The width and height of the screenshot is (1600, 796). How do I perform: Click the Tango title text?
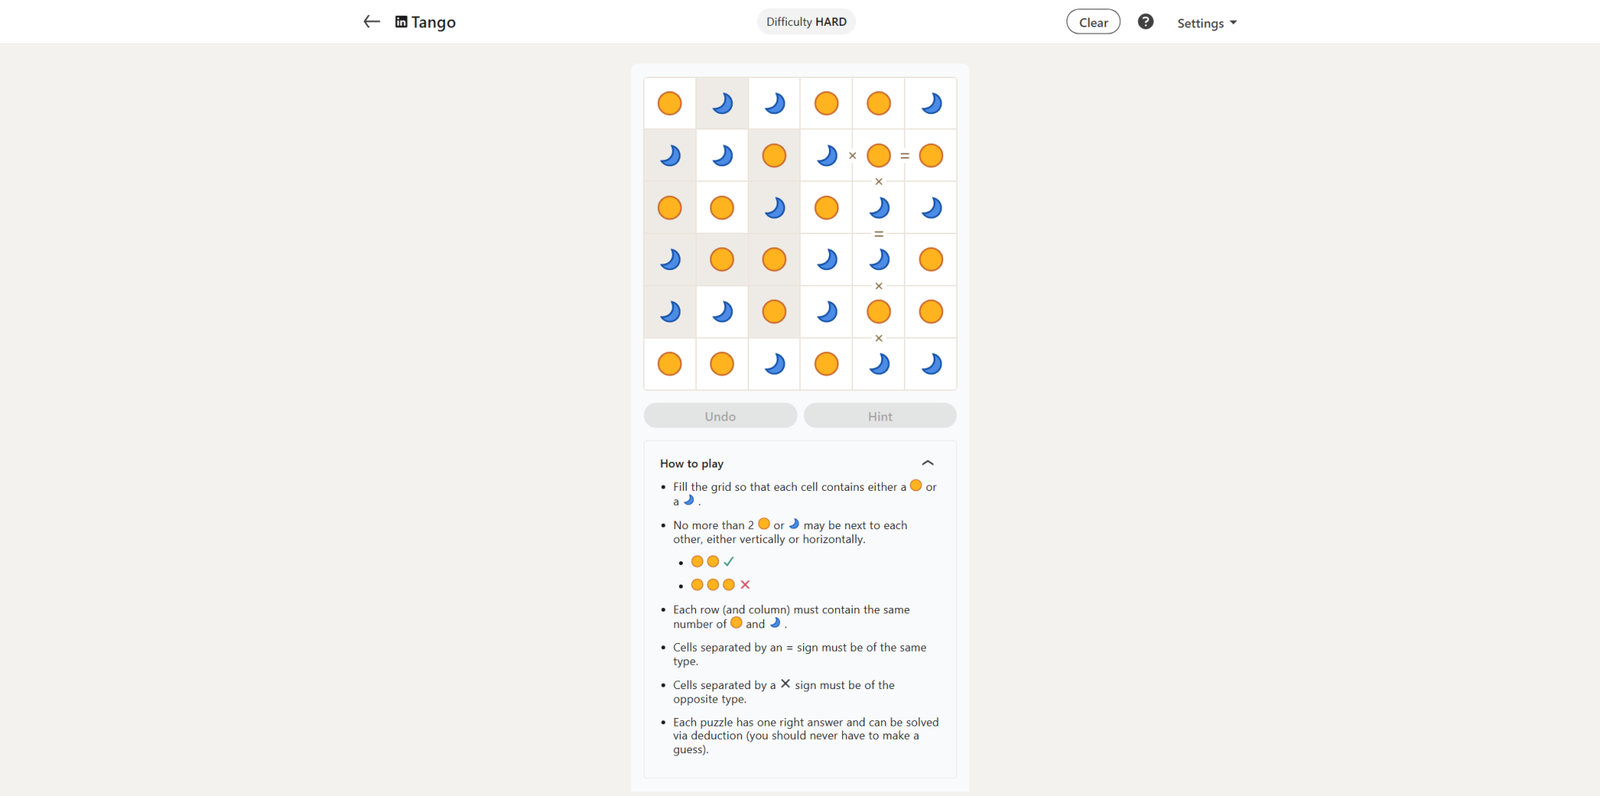[433, 22]
